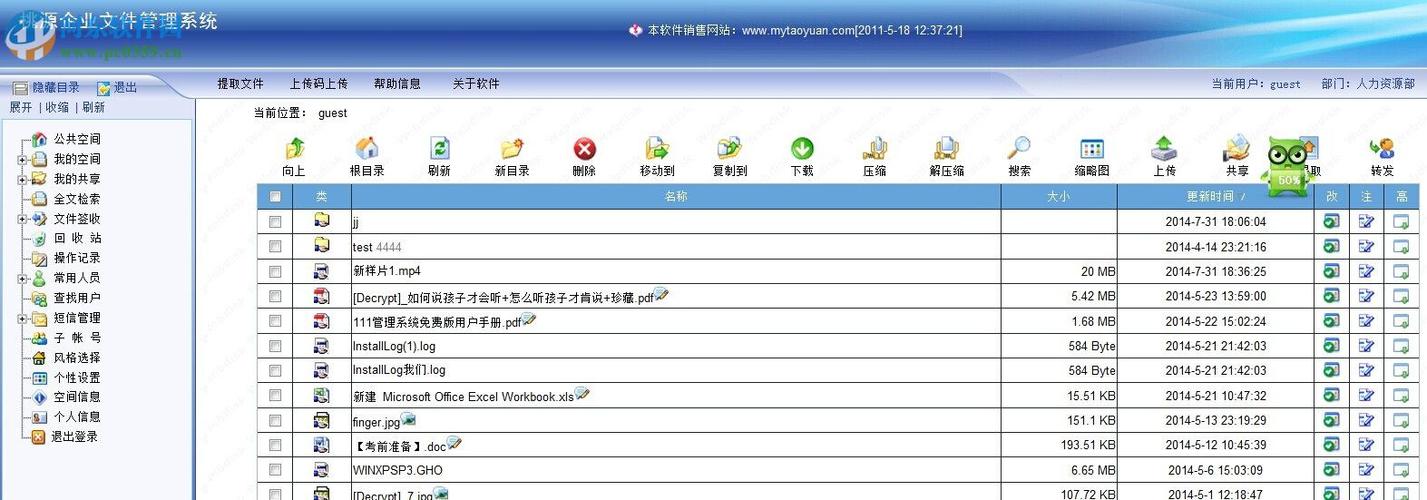
Task: Expand the 短信管理 tree node
Action: point(22,318)
